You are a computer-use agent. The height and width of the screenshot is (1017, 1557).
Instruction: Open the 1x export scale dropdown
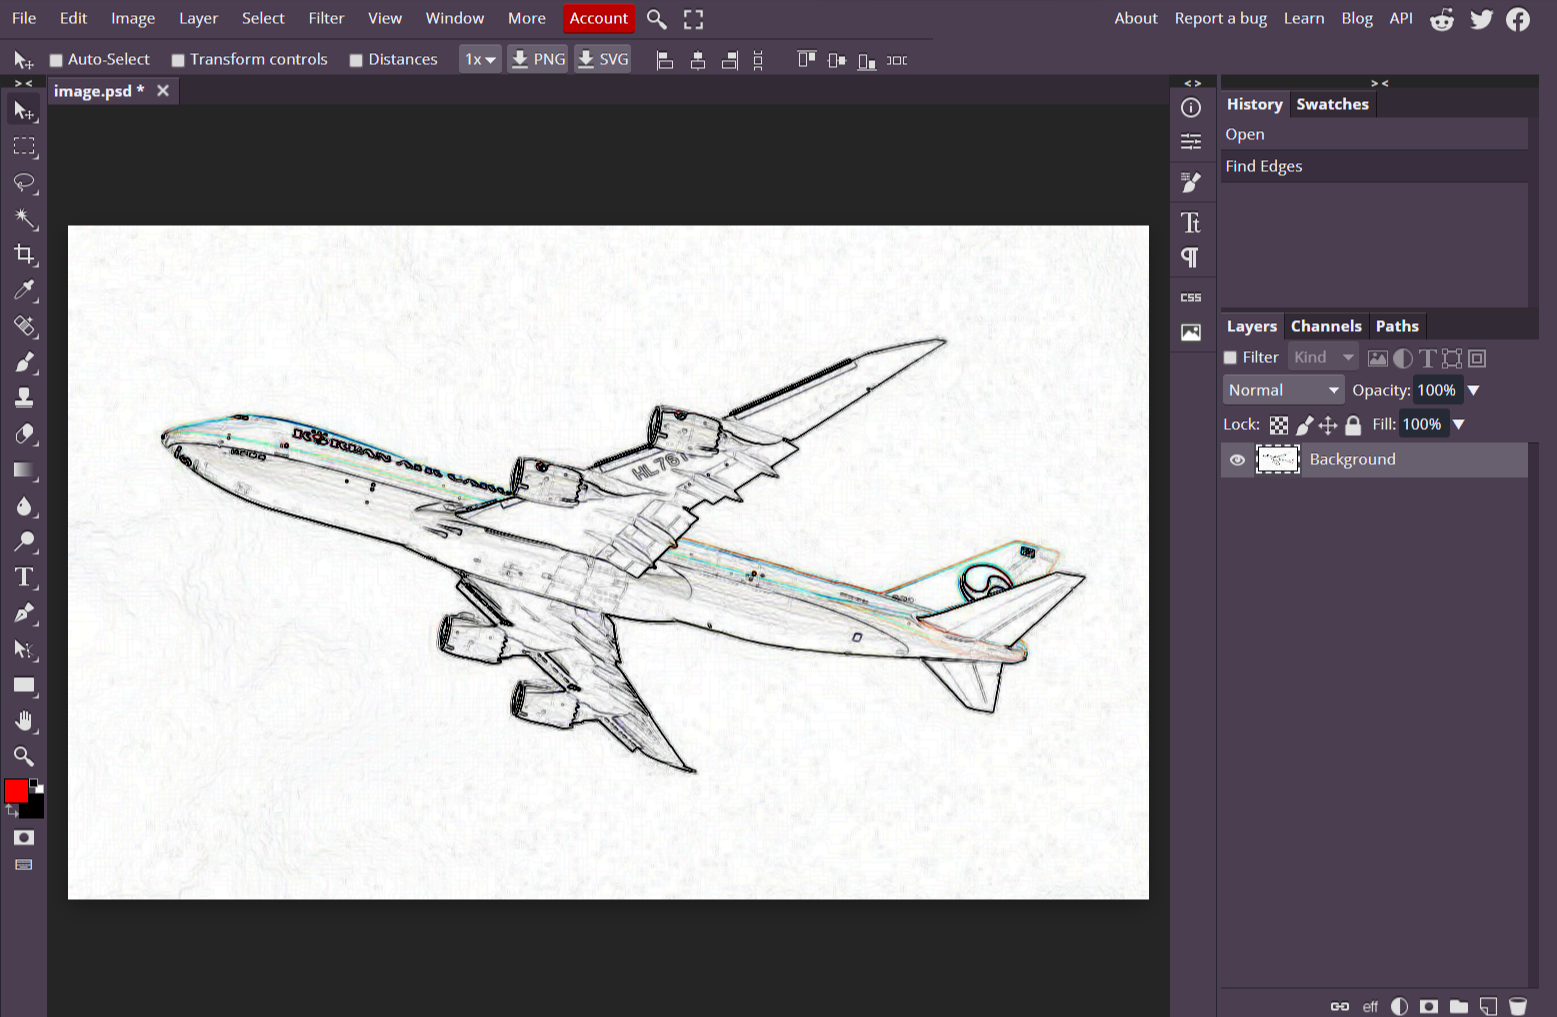480,60
